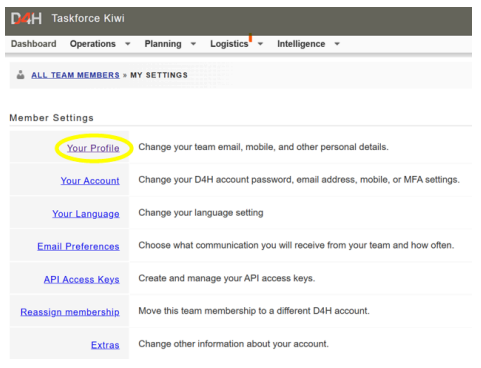Open the API Access Keys link
This screenshot has width=481, height=368.
coord(81,279)
